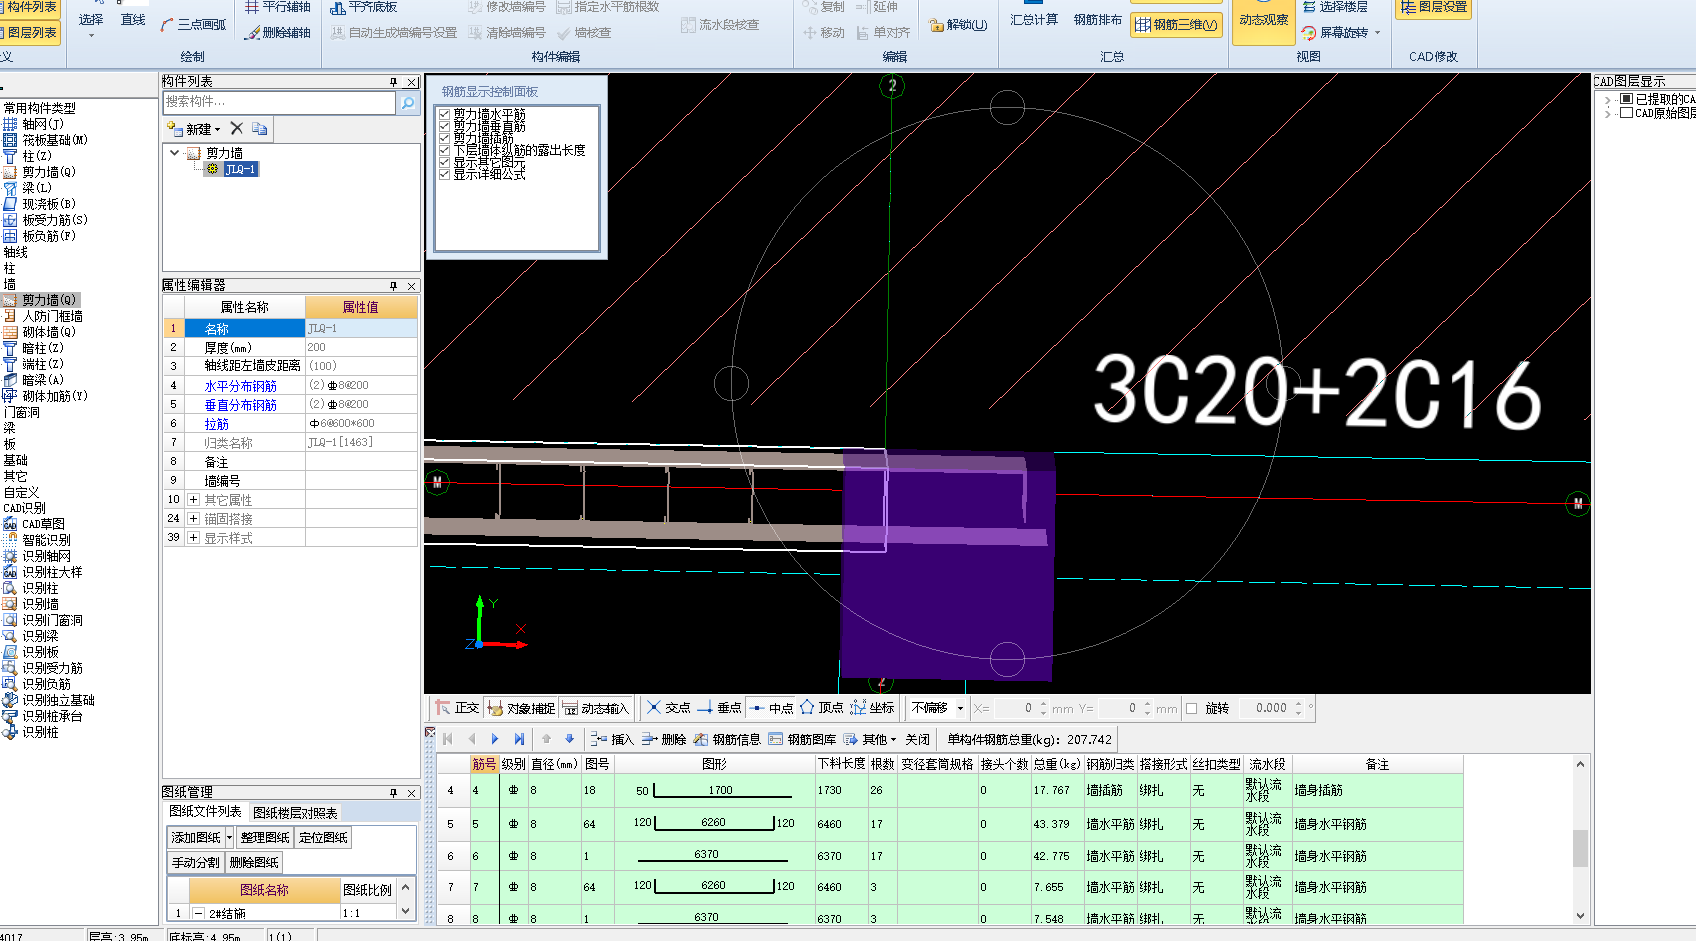The width and height of the screenshot is (1696, 941).
Task: Select JLQ-1 component in tree
Action: coord(240,169)
